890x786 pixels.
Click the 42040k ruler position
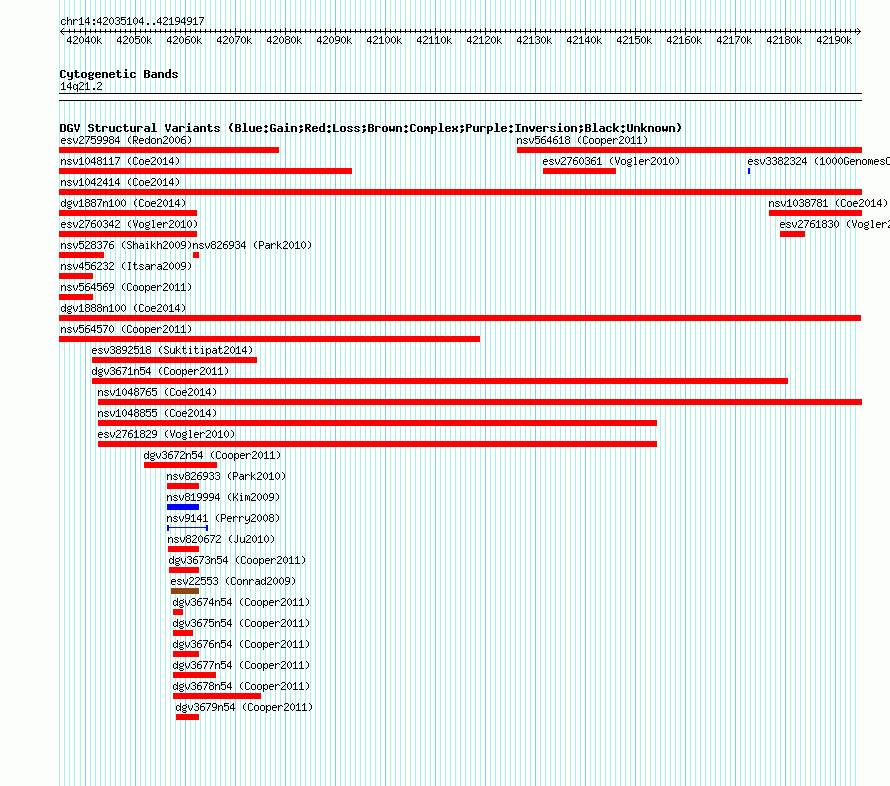point(84,40)
